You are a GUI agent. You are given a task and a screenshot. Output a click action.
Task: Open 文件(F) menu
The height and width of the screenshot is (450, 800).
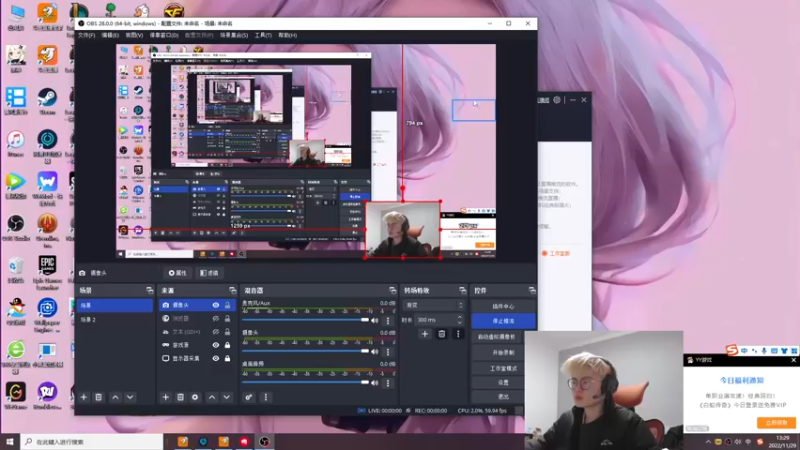tap(86, 35)
